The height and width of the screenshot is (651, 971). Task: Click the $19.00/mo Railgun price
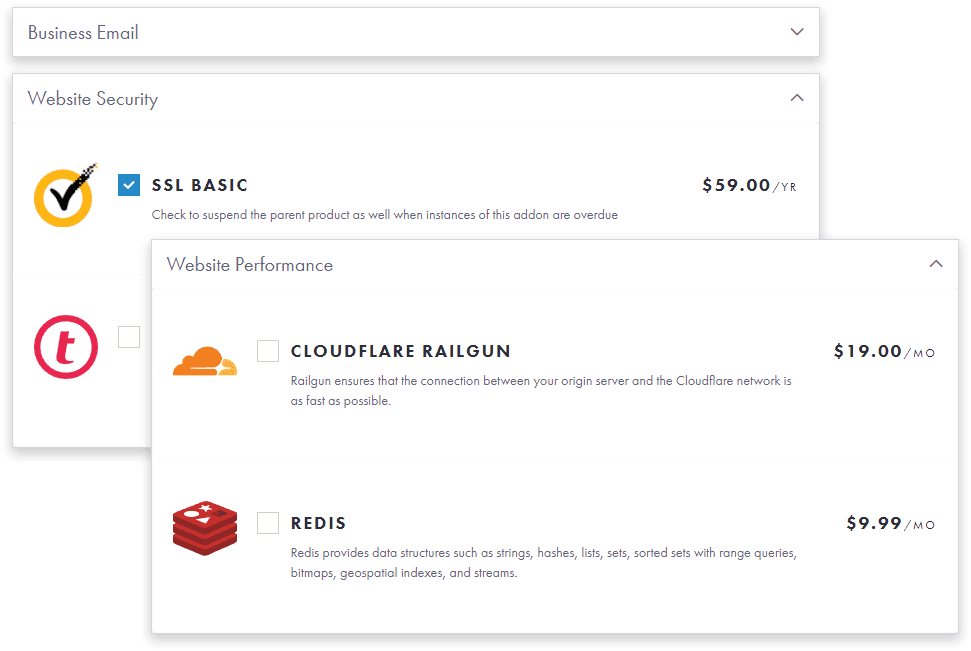click(x=884, y=351)
